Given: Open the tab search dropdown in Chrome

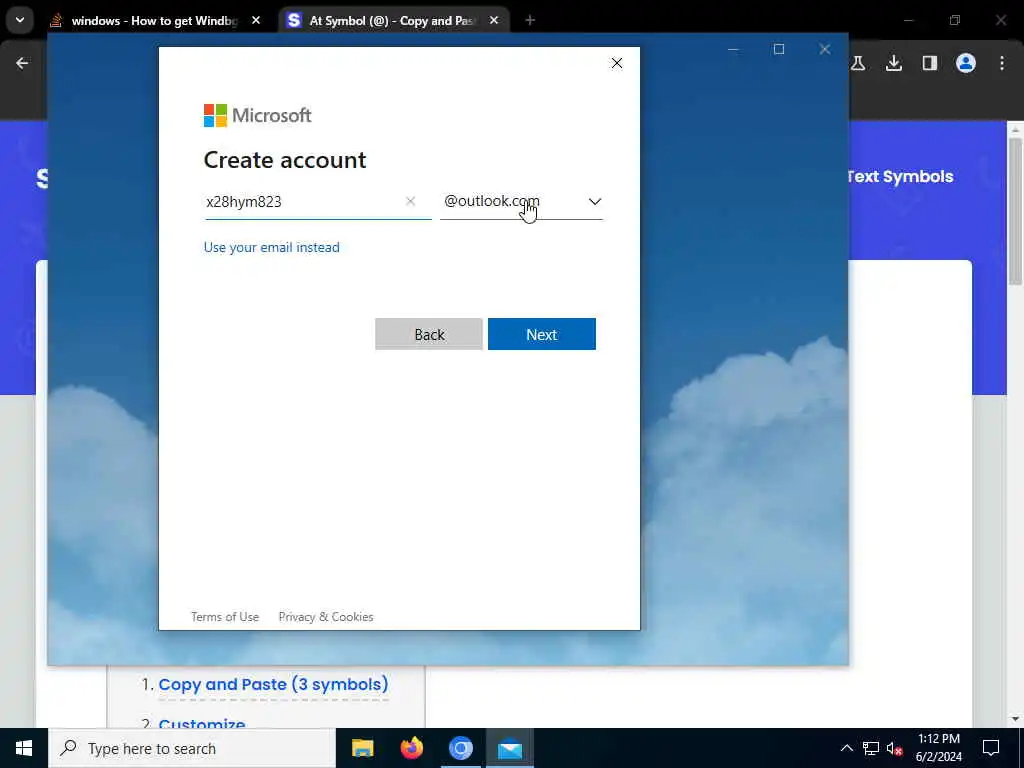Looking at the screenshot, I should pos(20,20).
